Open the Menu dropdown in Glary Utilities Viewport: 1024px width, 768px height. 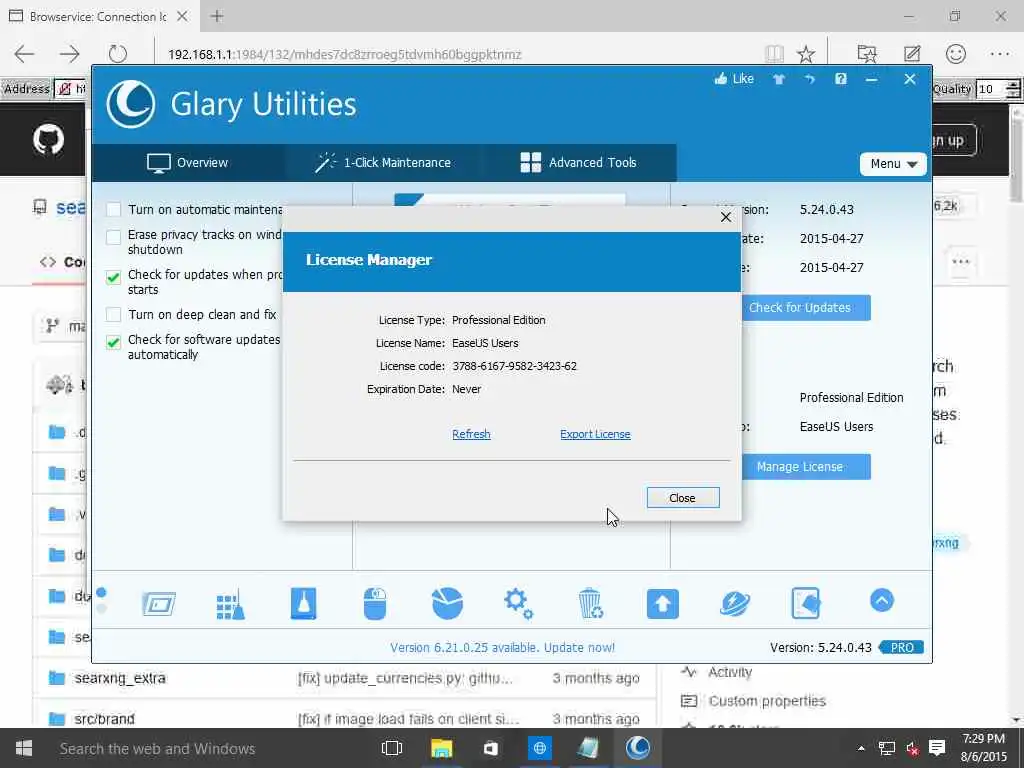coord(893,164)
